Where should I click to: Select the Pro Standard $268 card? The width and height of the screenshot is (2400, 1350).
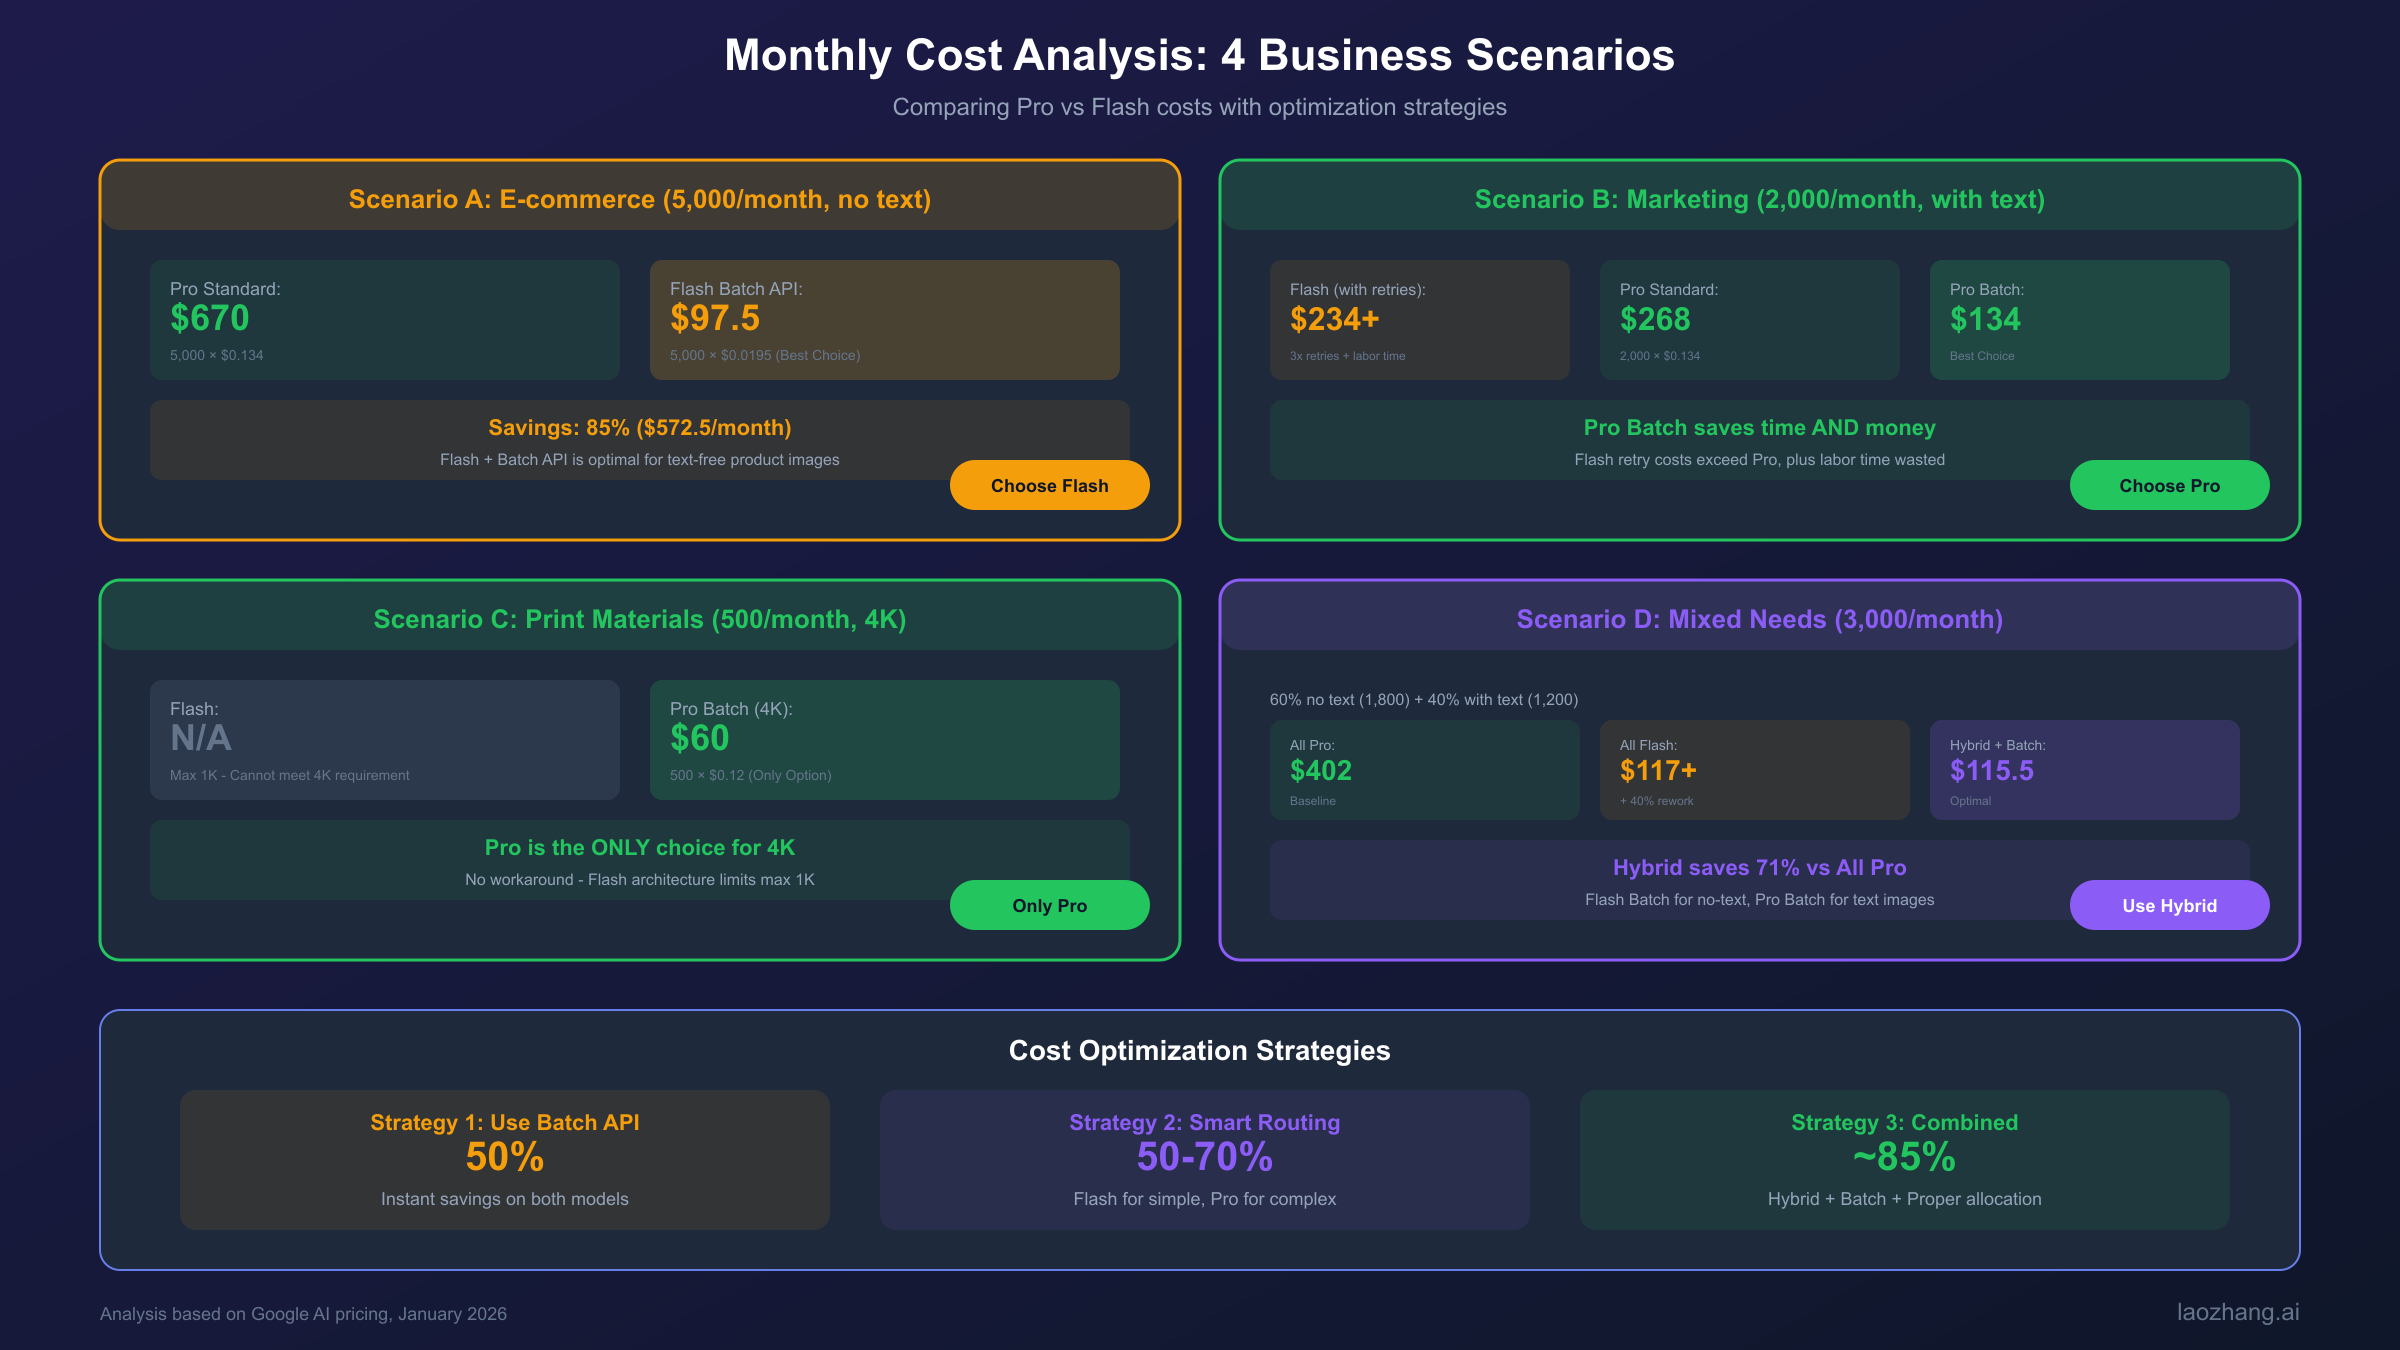(1749, 320)
